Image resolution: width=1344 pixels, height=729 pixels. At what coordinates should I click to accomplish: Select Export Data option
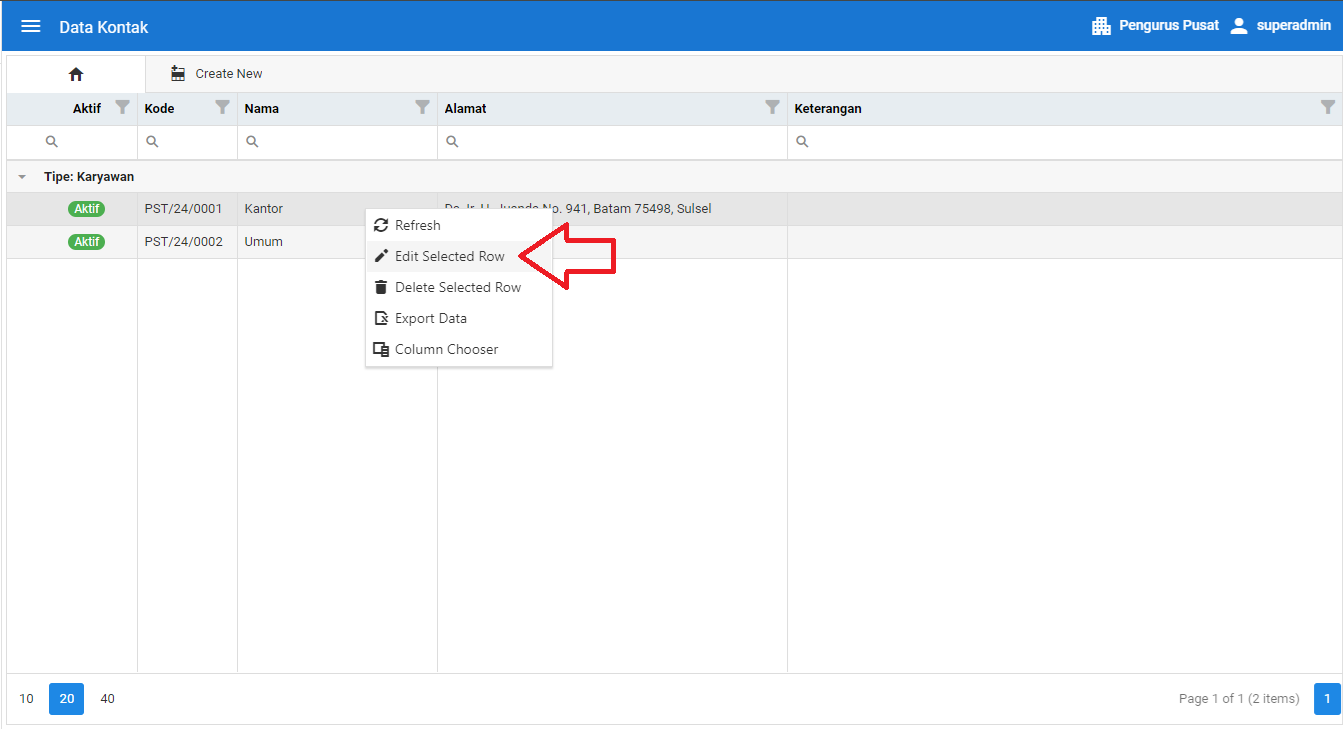coord(430,318)
